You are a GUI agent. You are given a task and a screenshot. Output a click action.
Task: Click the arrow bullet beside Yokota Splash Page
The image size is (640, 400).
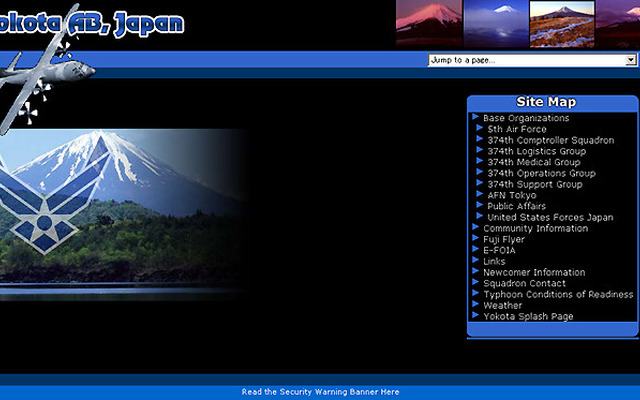click(476, 315)
